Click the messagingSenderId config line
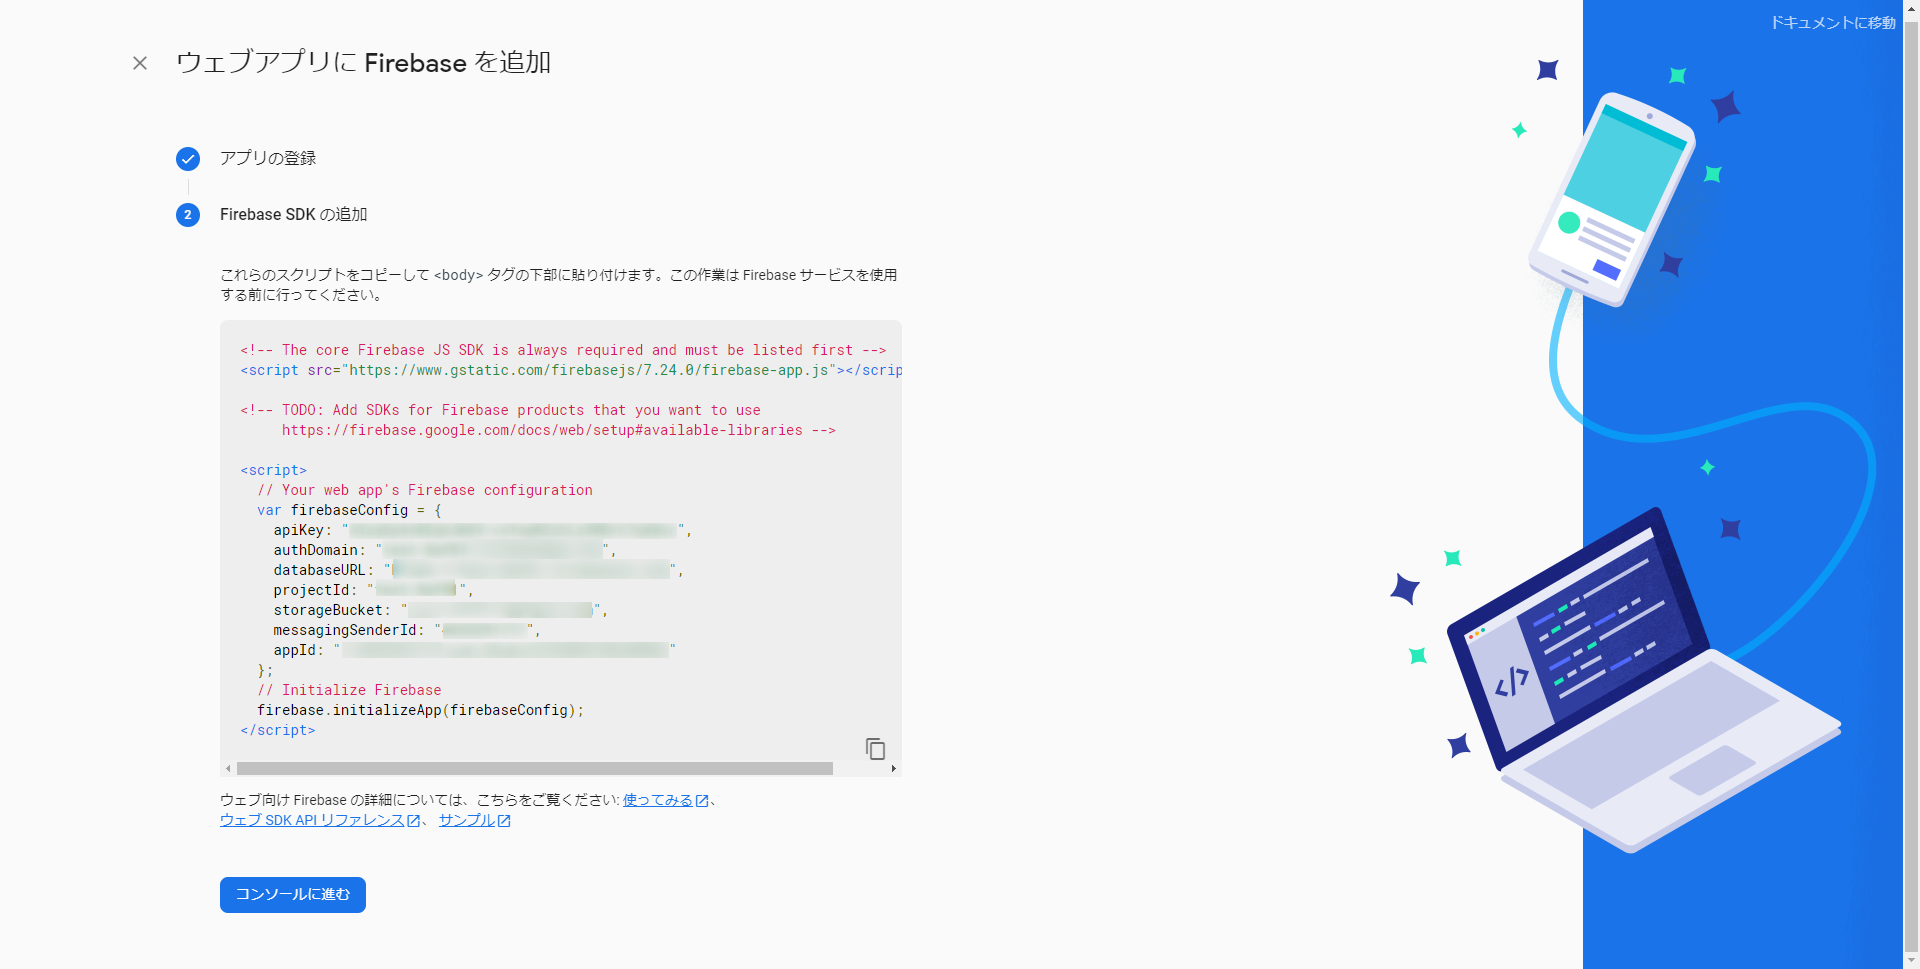Viewport: 1920px width, 969px height. pyautogui.click(x=407, y=630)
